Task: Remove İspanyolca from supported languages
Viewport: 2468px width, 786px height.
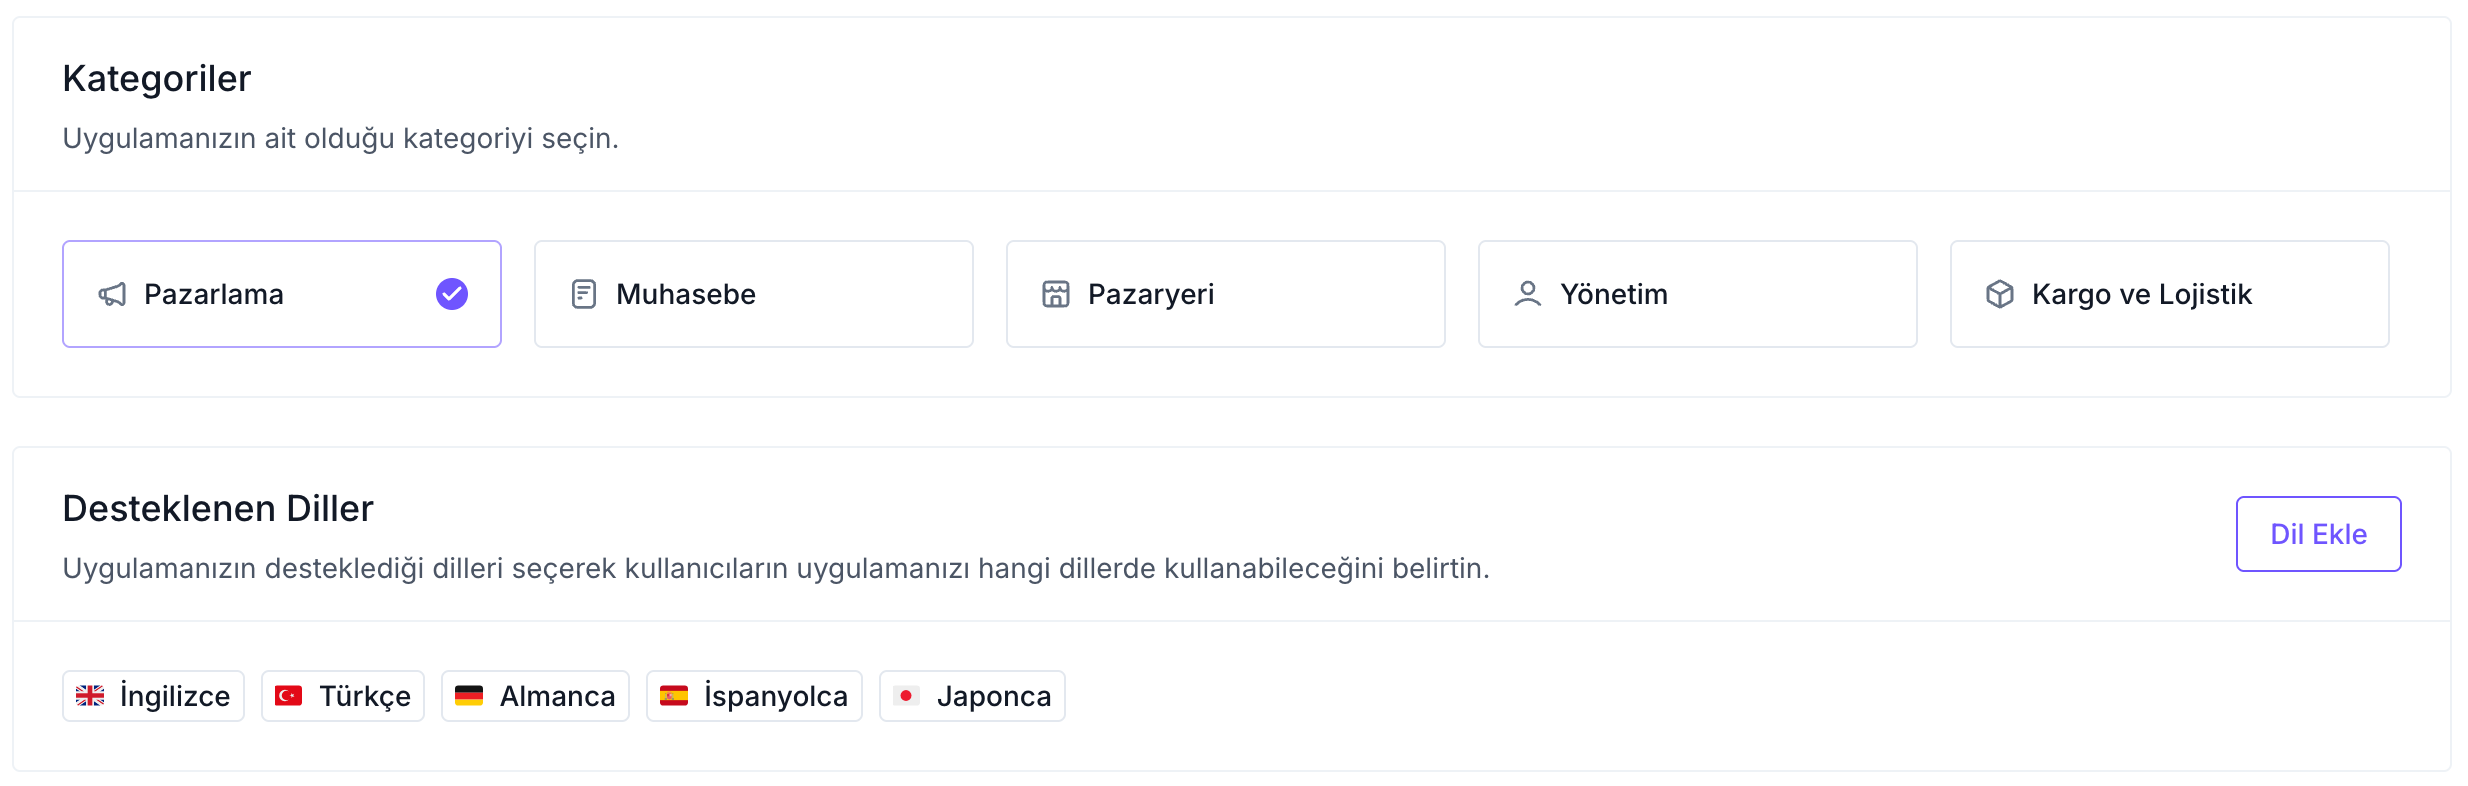Action: [x=753, y=695]
